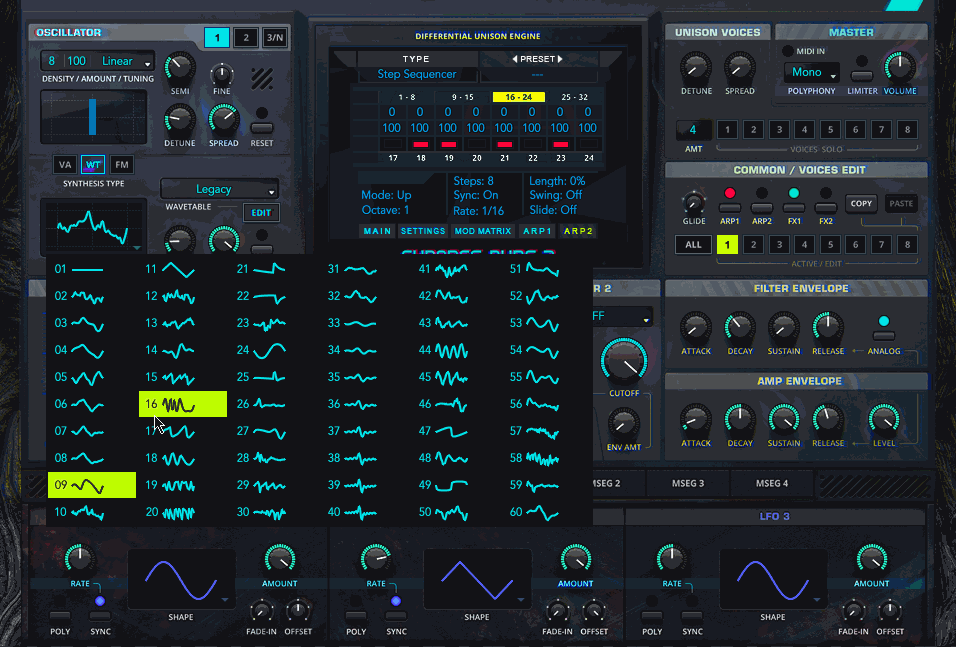Click the next preset arrow
The image size is (956, 647).
point(561,59)
